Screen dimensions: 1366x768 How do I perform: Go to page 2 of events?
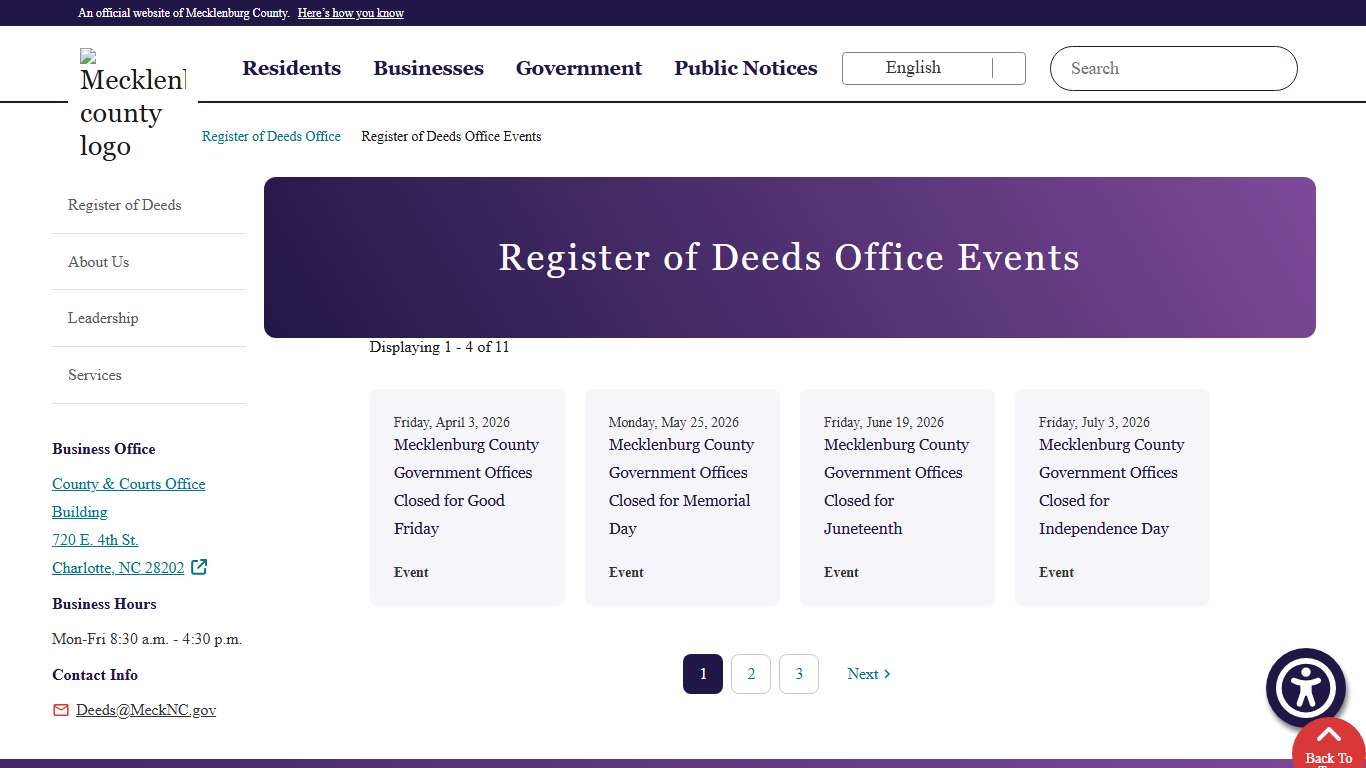pyautogui.click(x=751, y=674)
